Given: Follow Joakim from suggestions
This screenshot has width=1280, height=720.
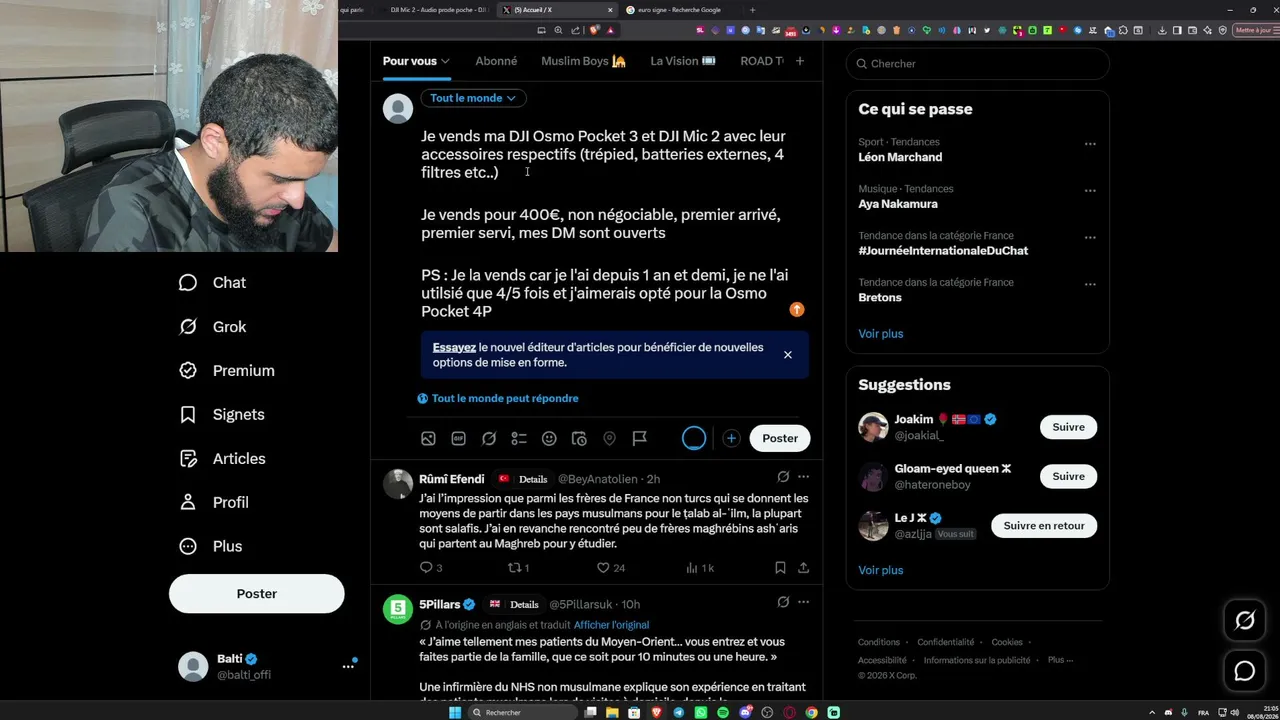Looking at the screenshot, I should [1068, 427].
